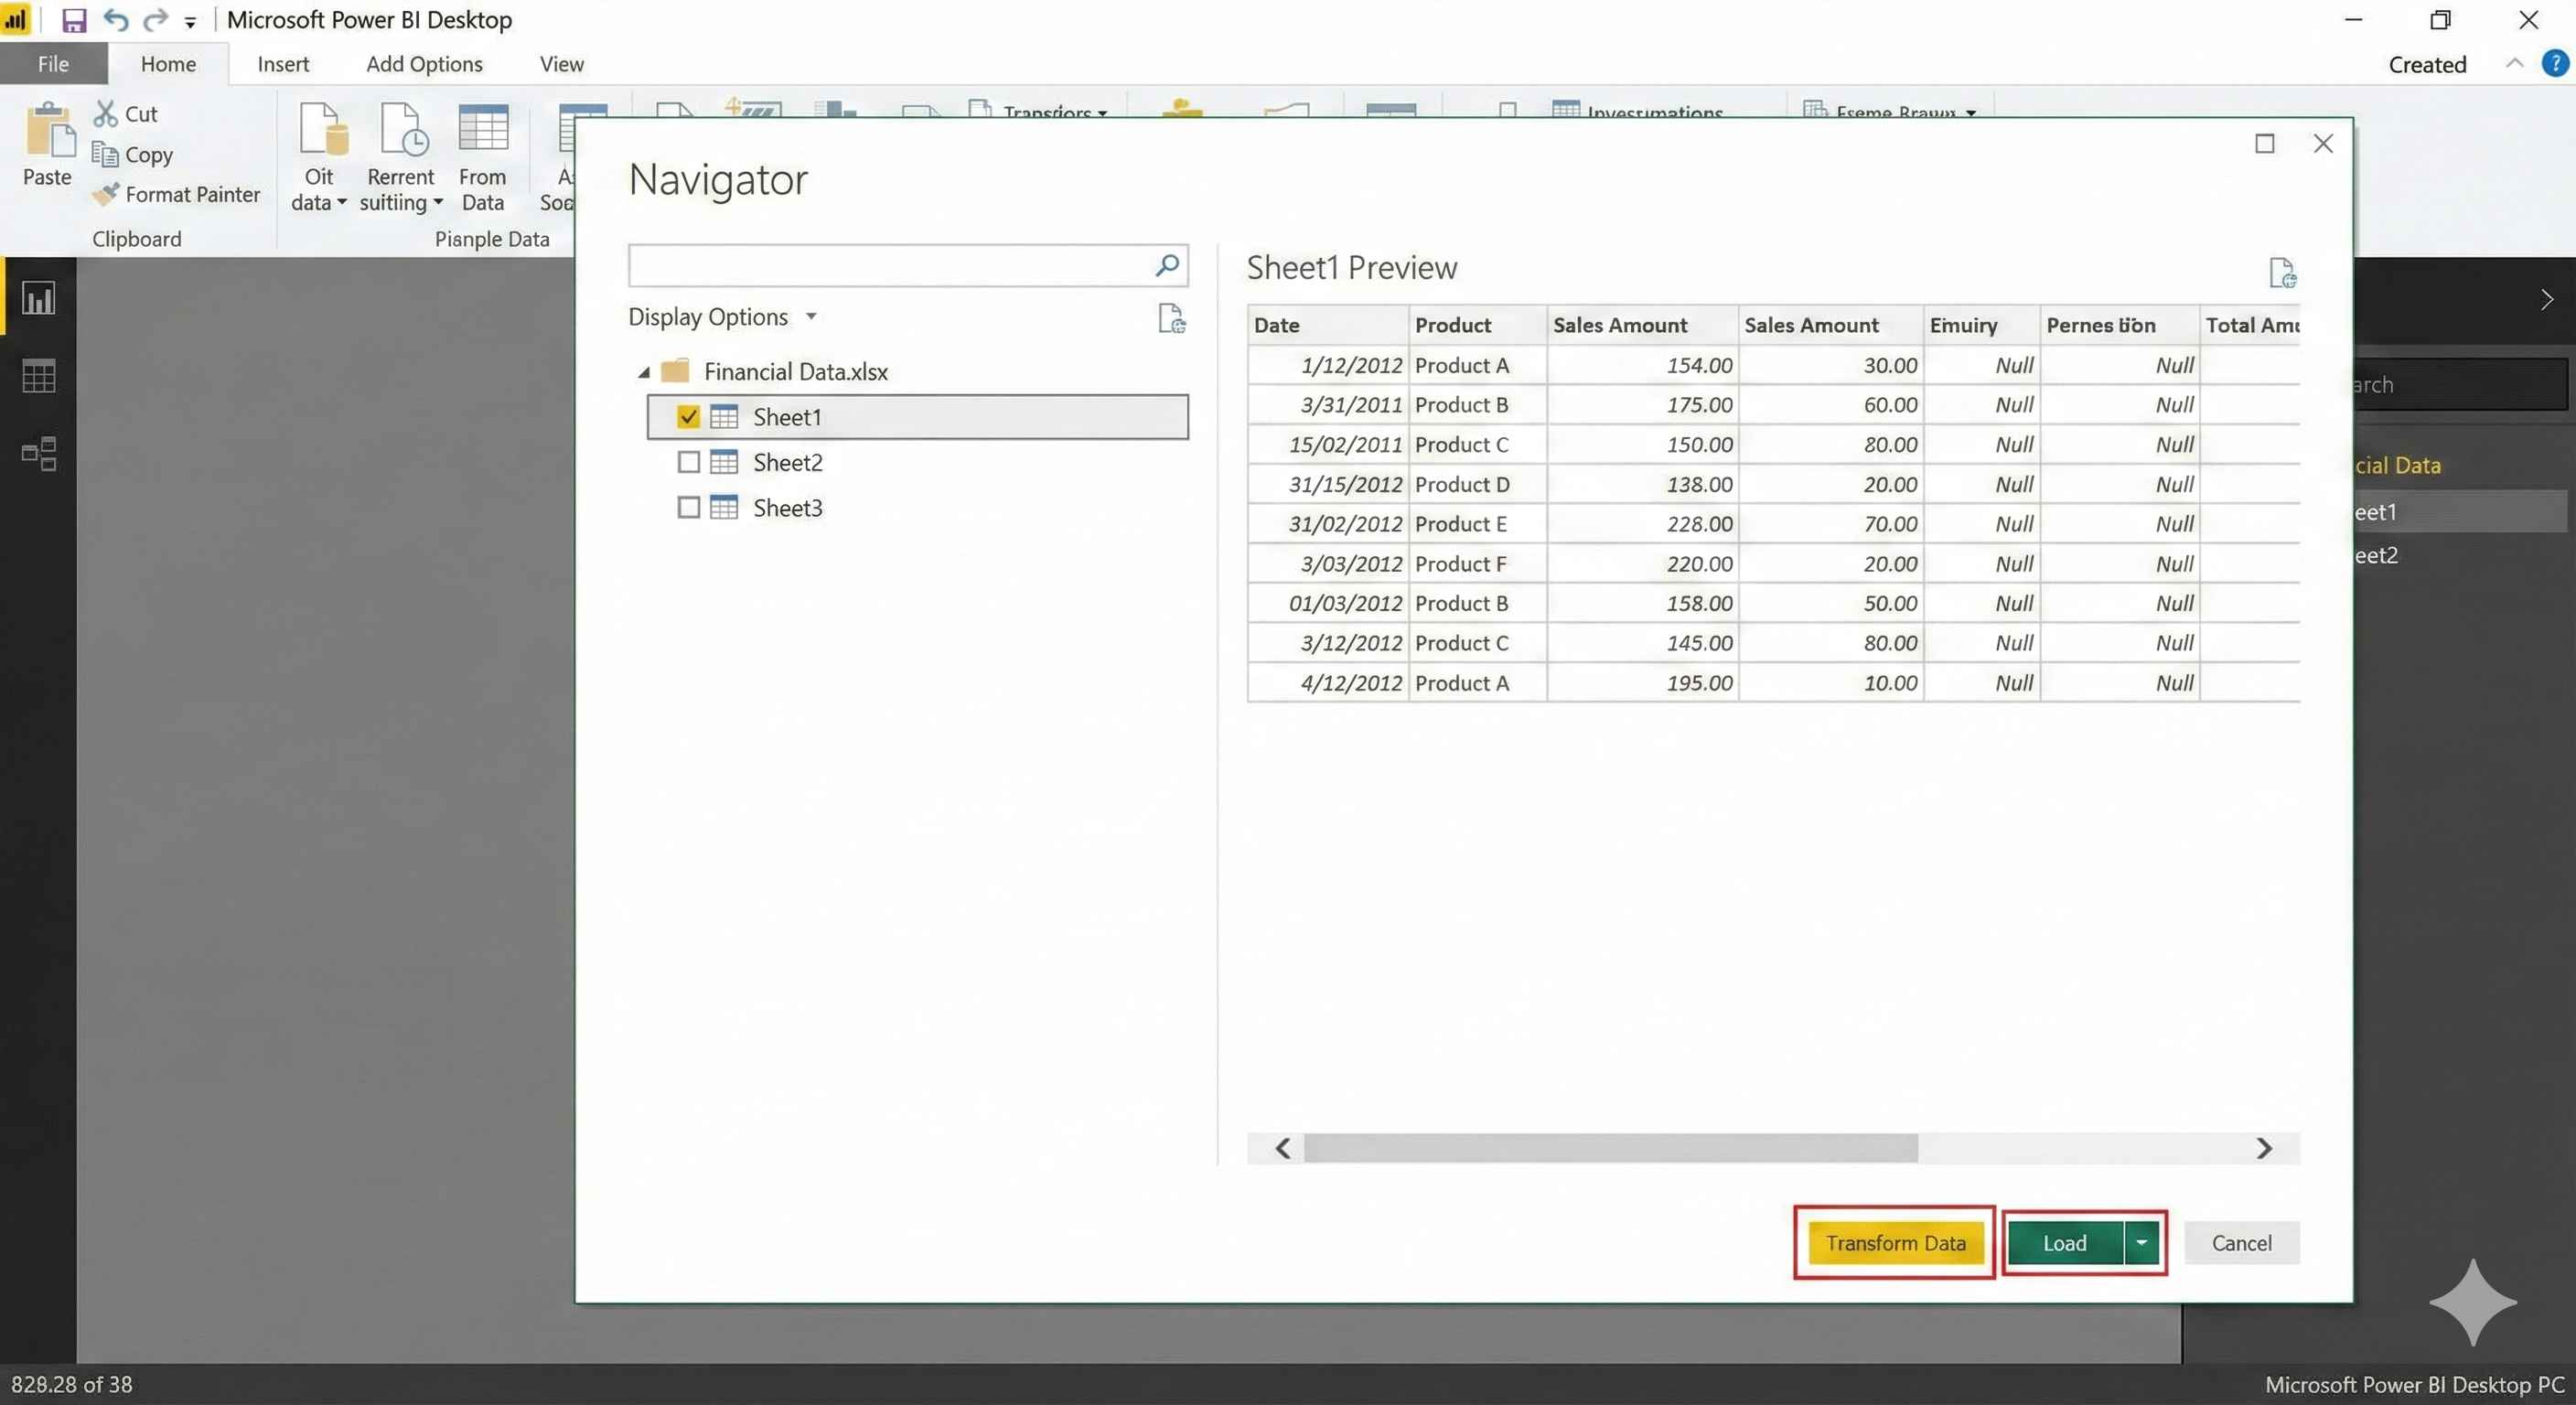
Task: Collapse the Financial Data.xlsx tree node
Action: (x=644, y=372)
